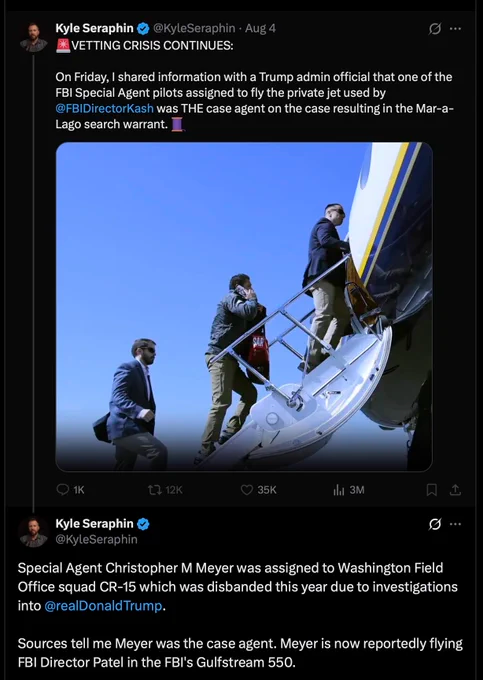
Task: Share the first tweet via share icon
Action: coord(455,490)
